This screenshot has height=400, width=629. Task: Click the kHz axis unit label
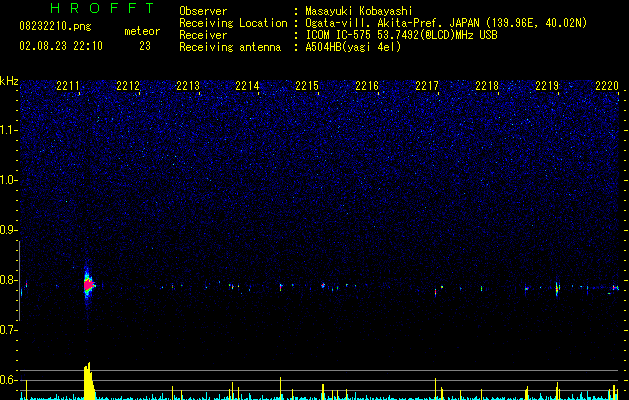point(9,81)
